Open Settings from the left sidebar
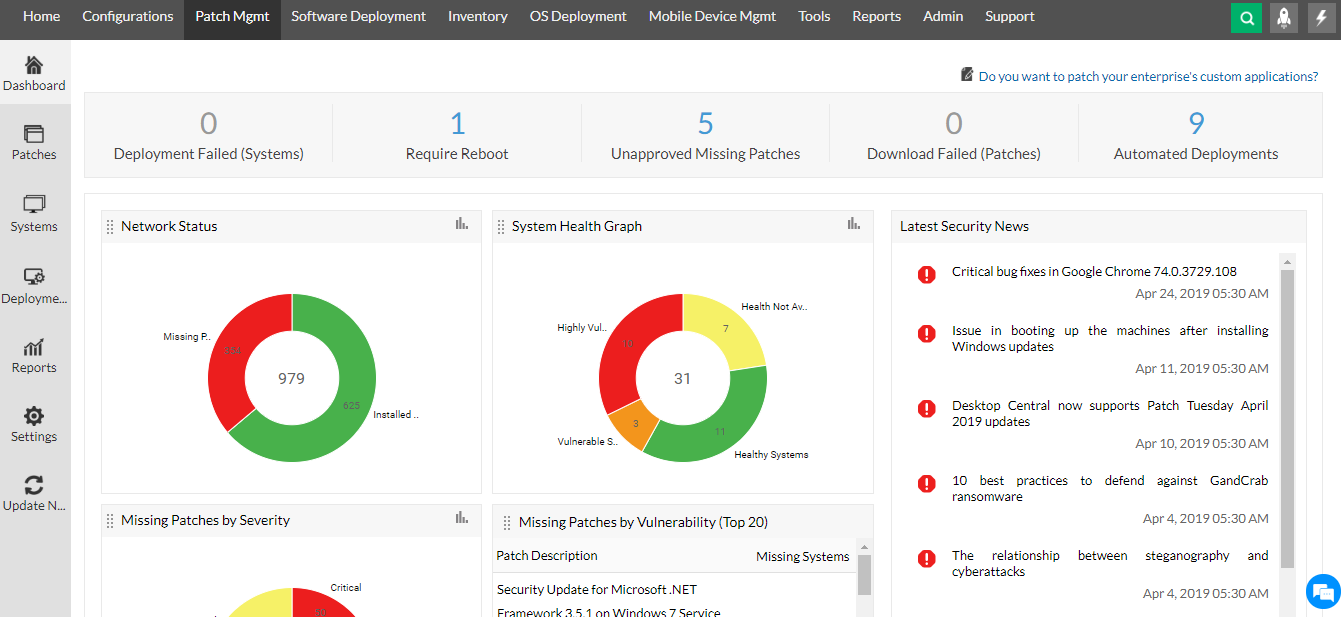This screenshot has width=1341, height=617. click(x=34, y=423)
